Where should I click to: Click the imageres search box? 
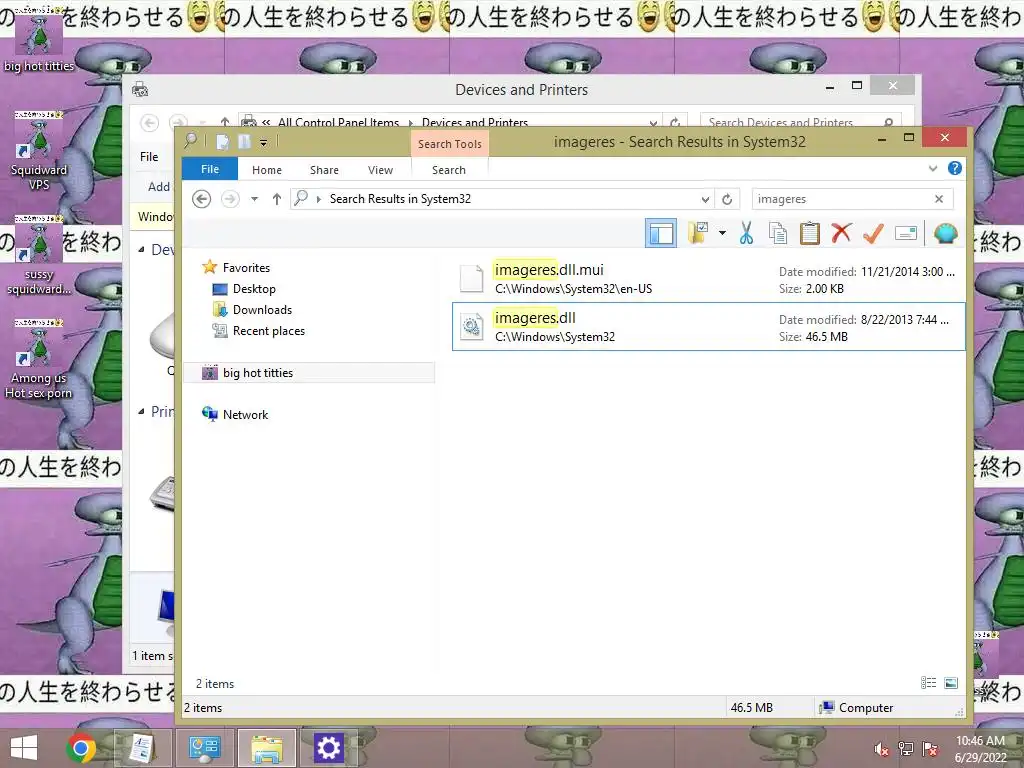840,199
